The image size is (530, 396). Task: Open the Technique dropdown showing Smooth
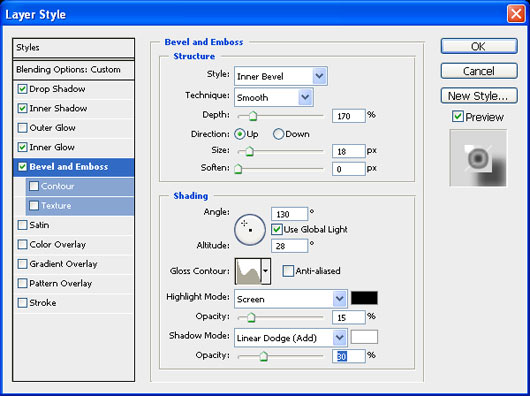coord(274,98)
